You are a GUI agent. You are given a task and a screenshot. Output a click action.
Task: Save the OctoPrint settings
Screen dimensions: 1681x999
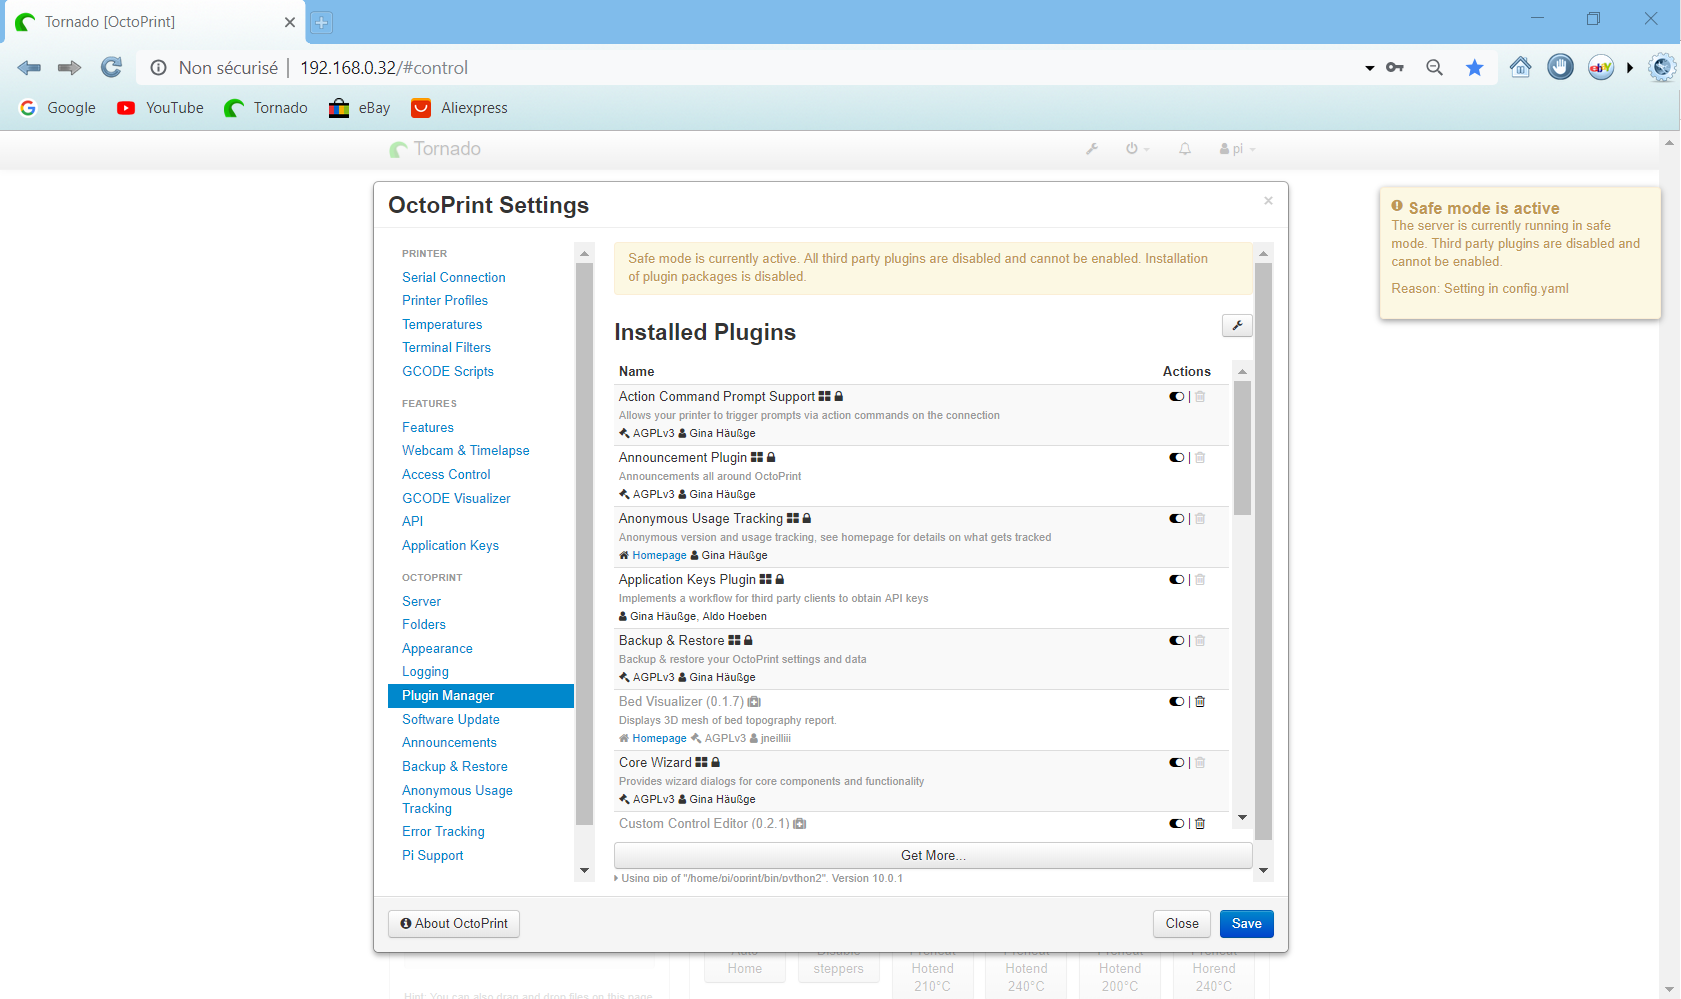(1246, 923)
